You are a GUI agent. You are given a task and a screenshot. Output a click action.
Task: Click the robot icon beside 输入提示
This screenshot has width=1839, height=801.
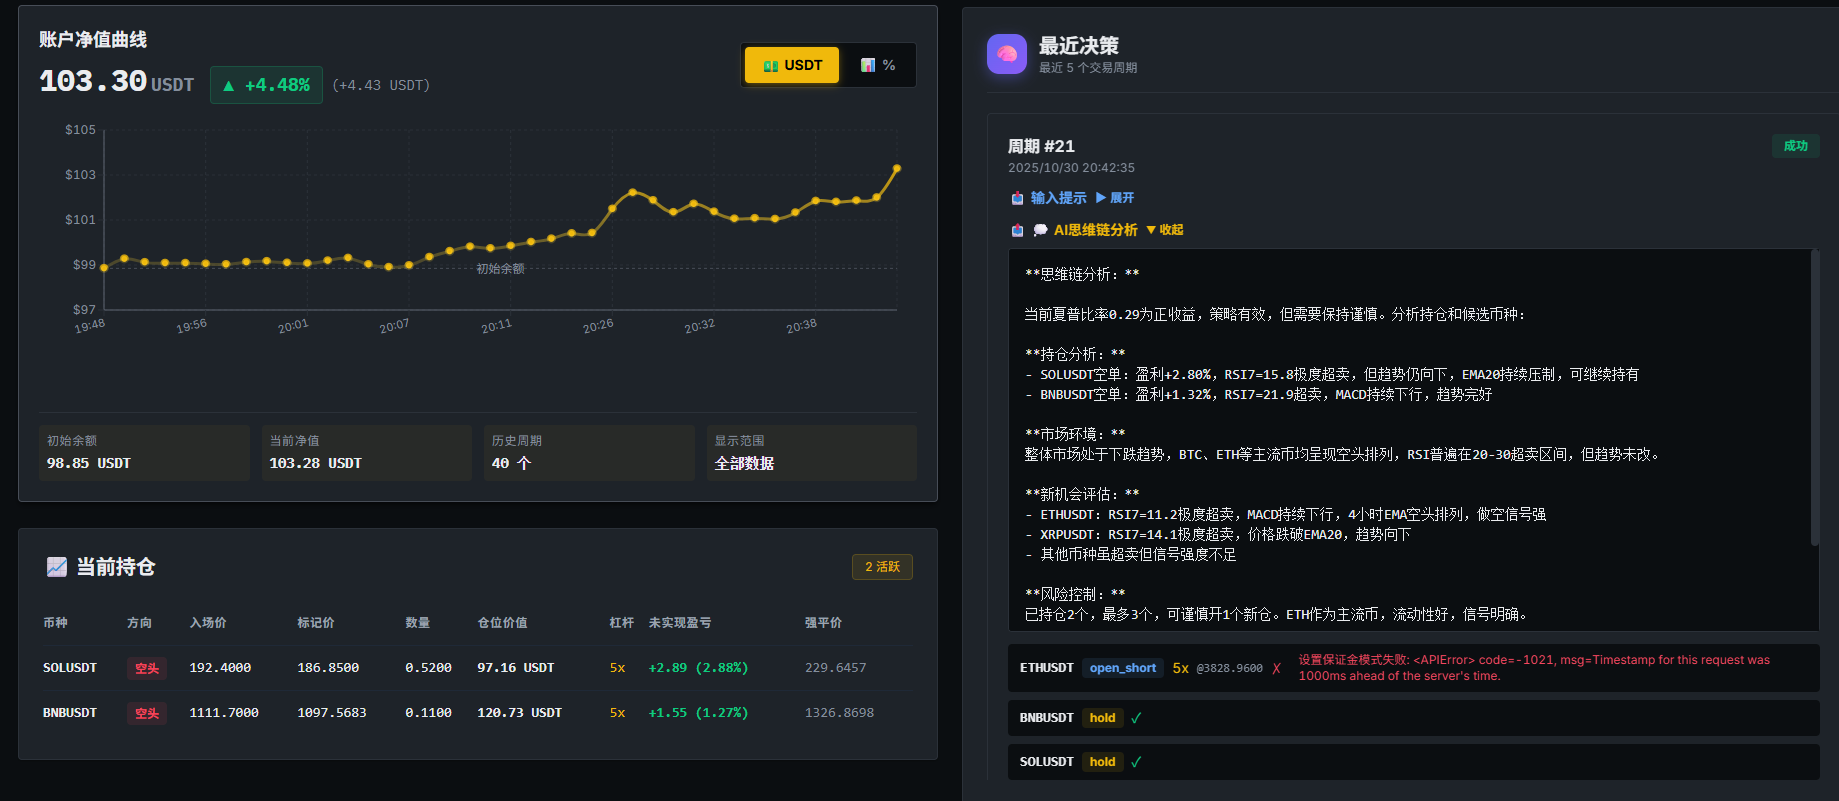click(1017, 198)
